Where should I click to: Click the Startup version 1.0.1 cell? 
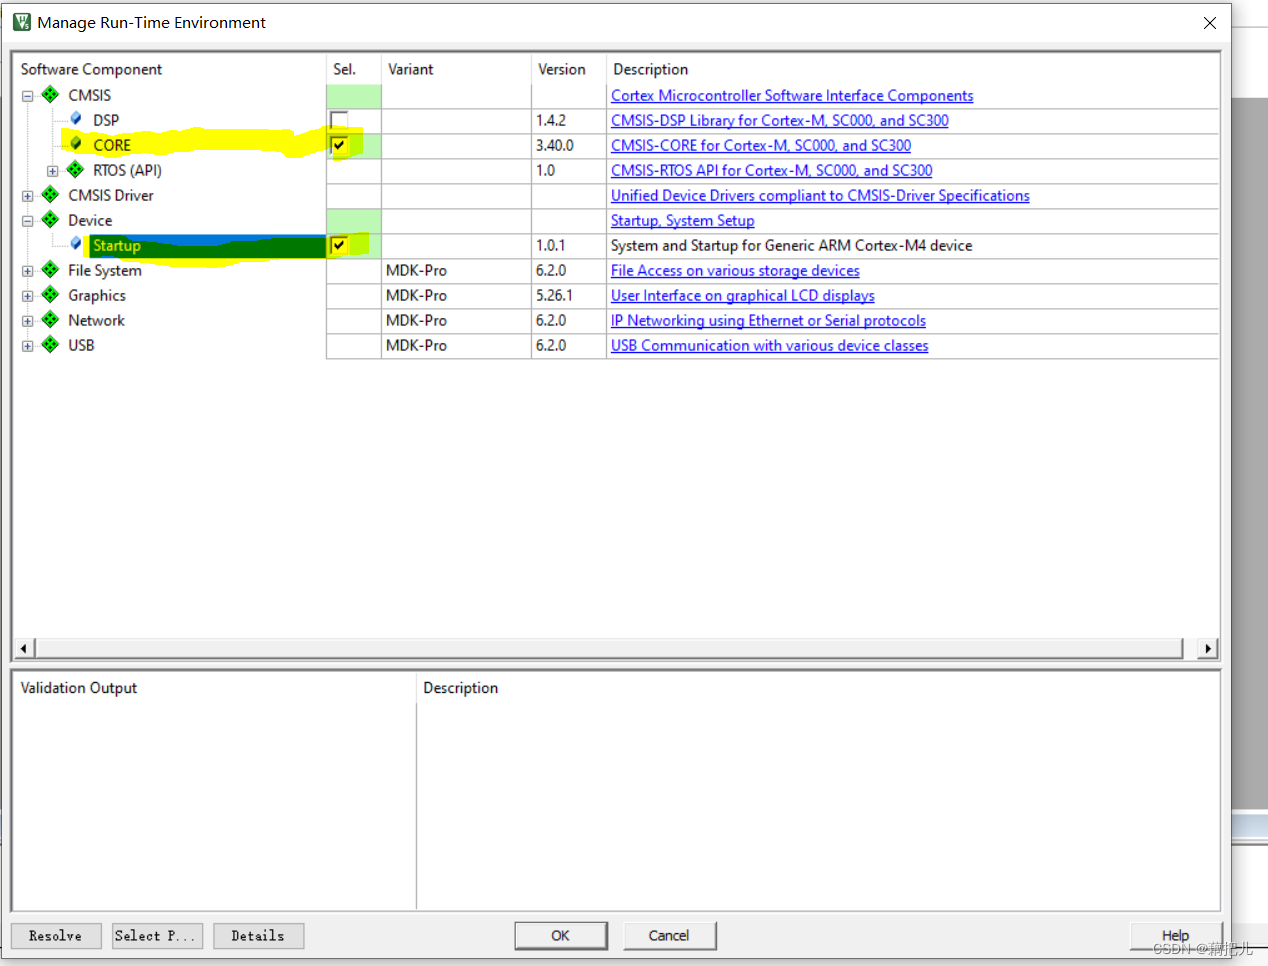[x=569, y=245]
